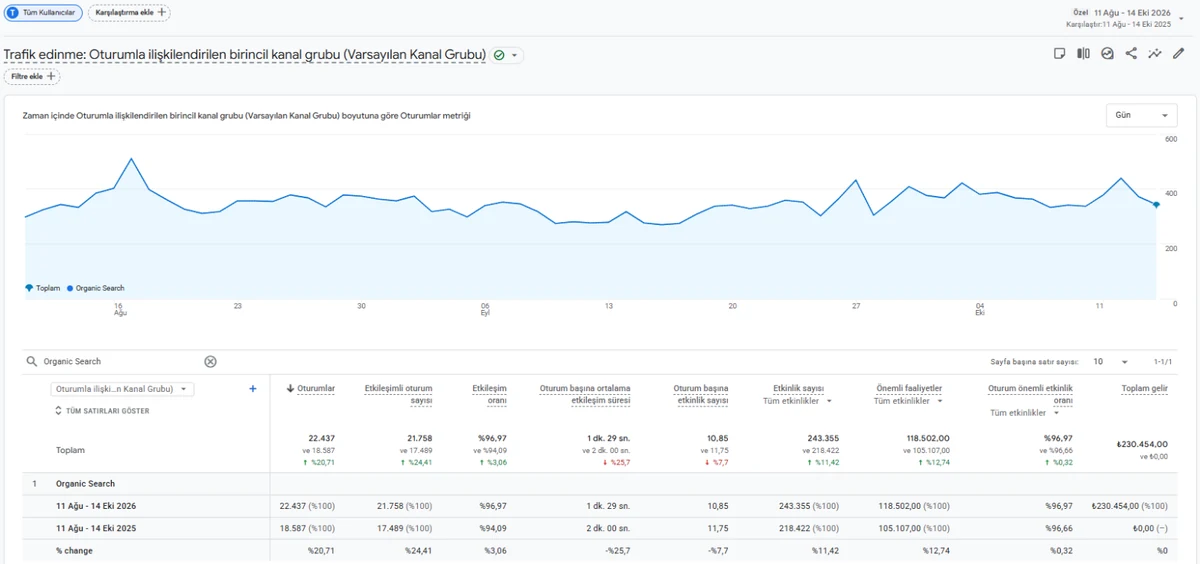Clear the search with the X icon

(210, 361)
